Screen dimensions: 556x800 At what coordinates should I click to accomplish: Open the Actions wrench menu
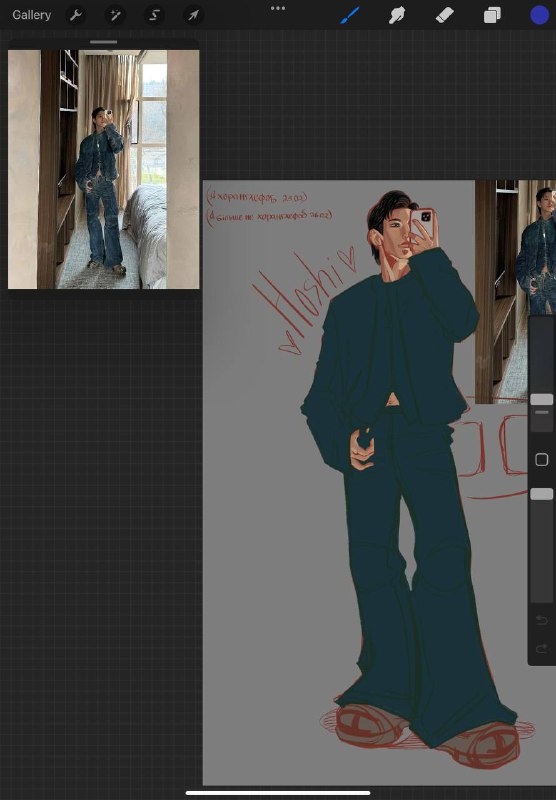coord(76,15)
